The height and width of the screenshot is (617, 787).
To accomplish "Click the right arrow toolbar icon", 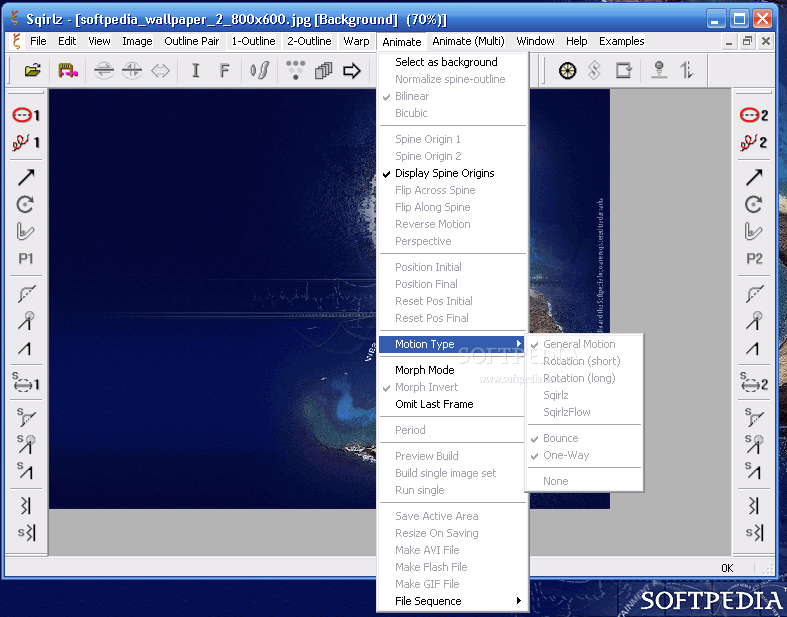I will click(351, 71).
